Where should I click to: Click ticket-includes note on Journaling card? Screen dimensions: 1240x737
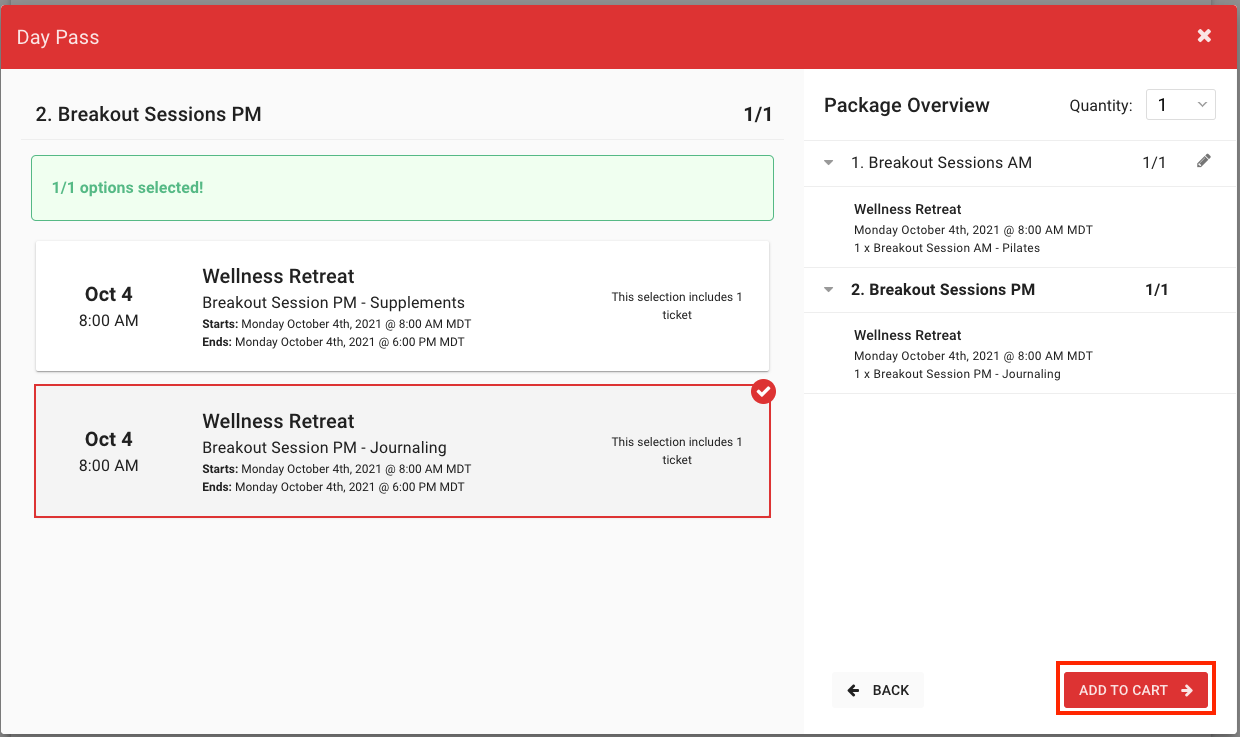pyautogui.click(x=677, y=451)
